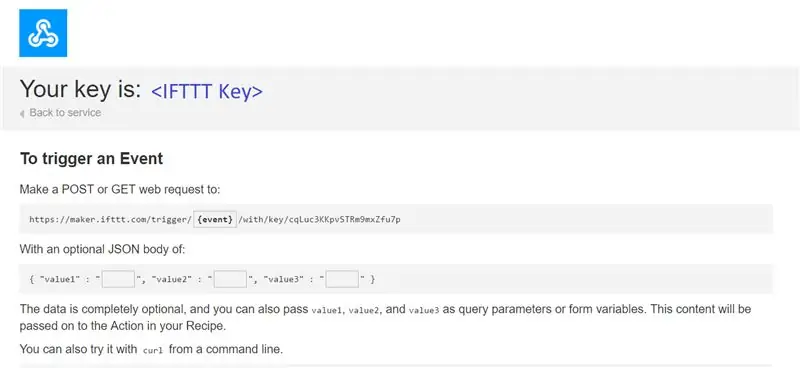Click the inline curl code word
The image size is (800, 368).
pyautogui.click(x=153, y=351)
